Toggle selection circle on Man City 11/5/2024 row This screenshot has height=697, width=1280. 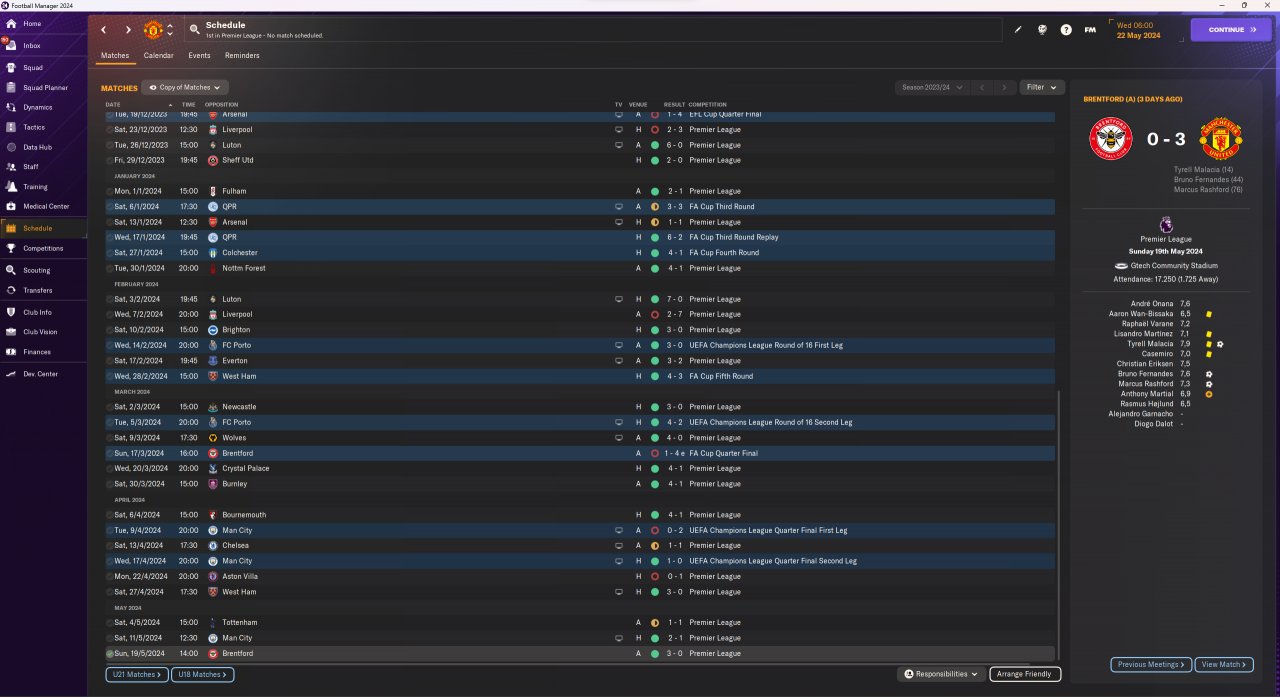110,638
